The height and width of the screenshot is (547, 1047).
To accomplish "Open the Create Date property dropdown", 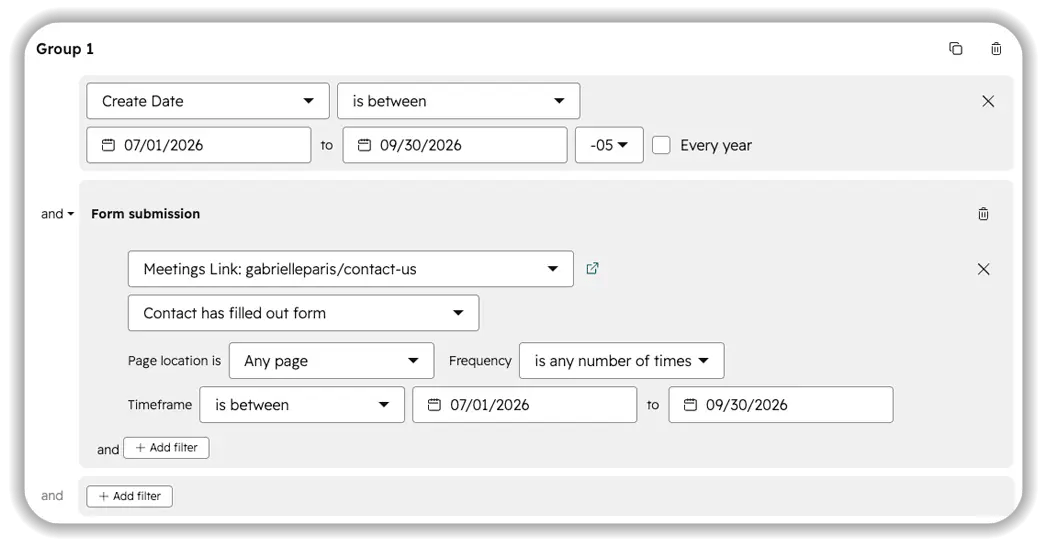I will (208, 101).
